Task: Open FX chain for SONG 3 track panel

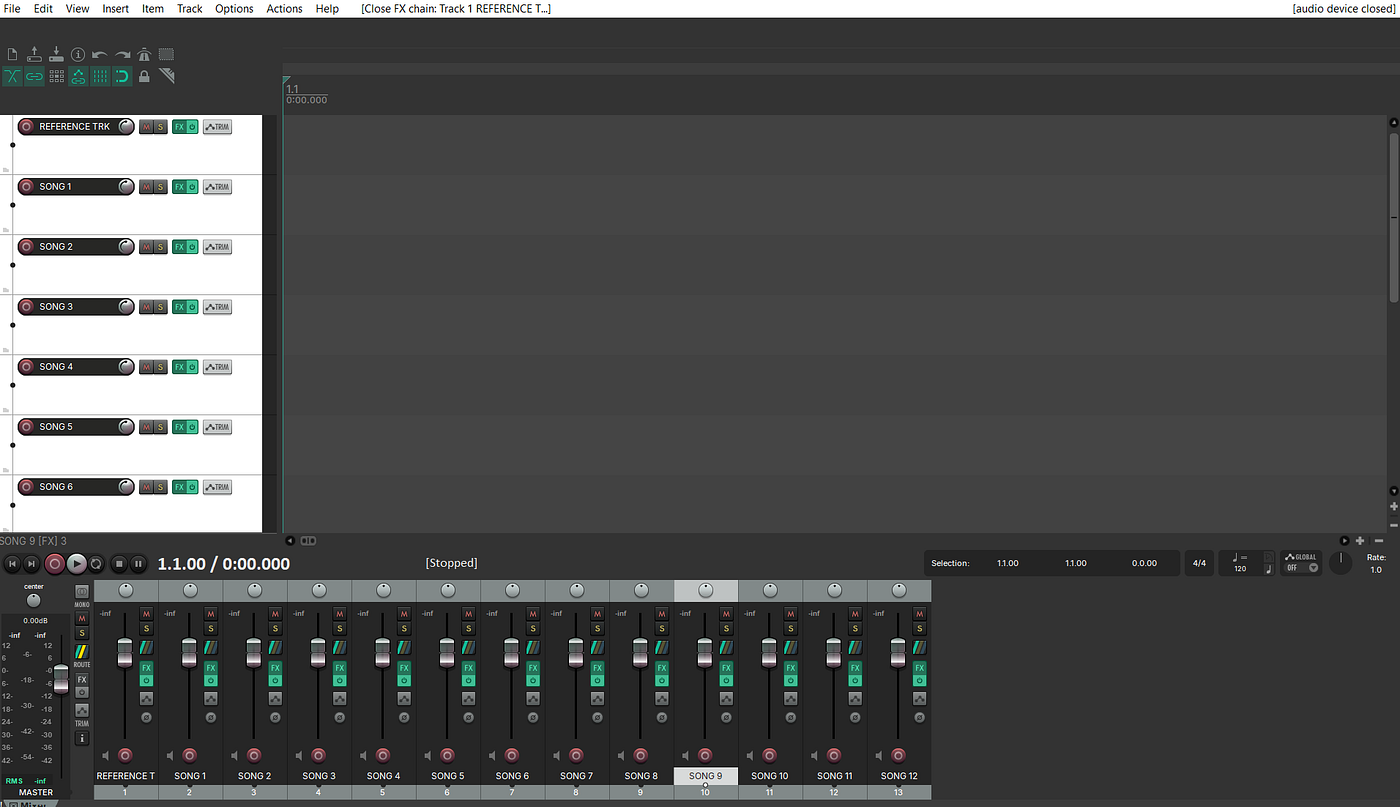Action: point(179,307)
